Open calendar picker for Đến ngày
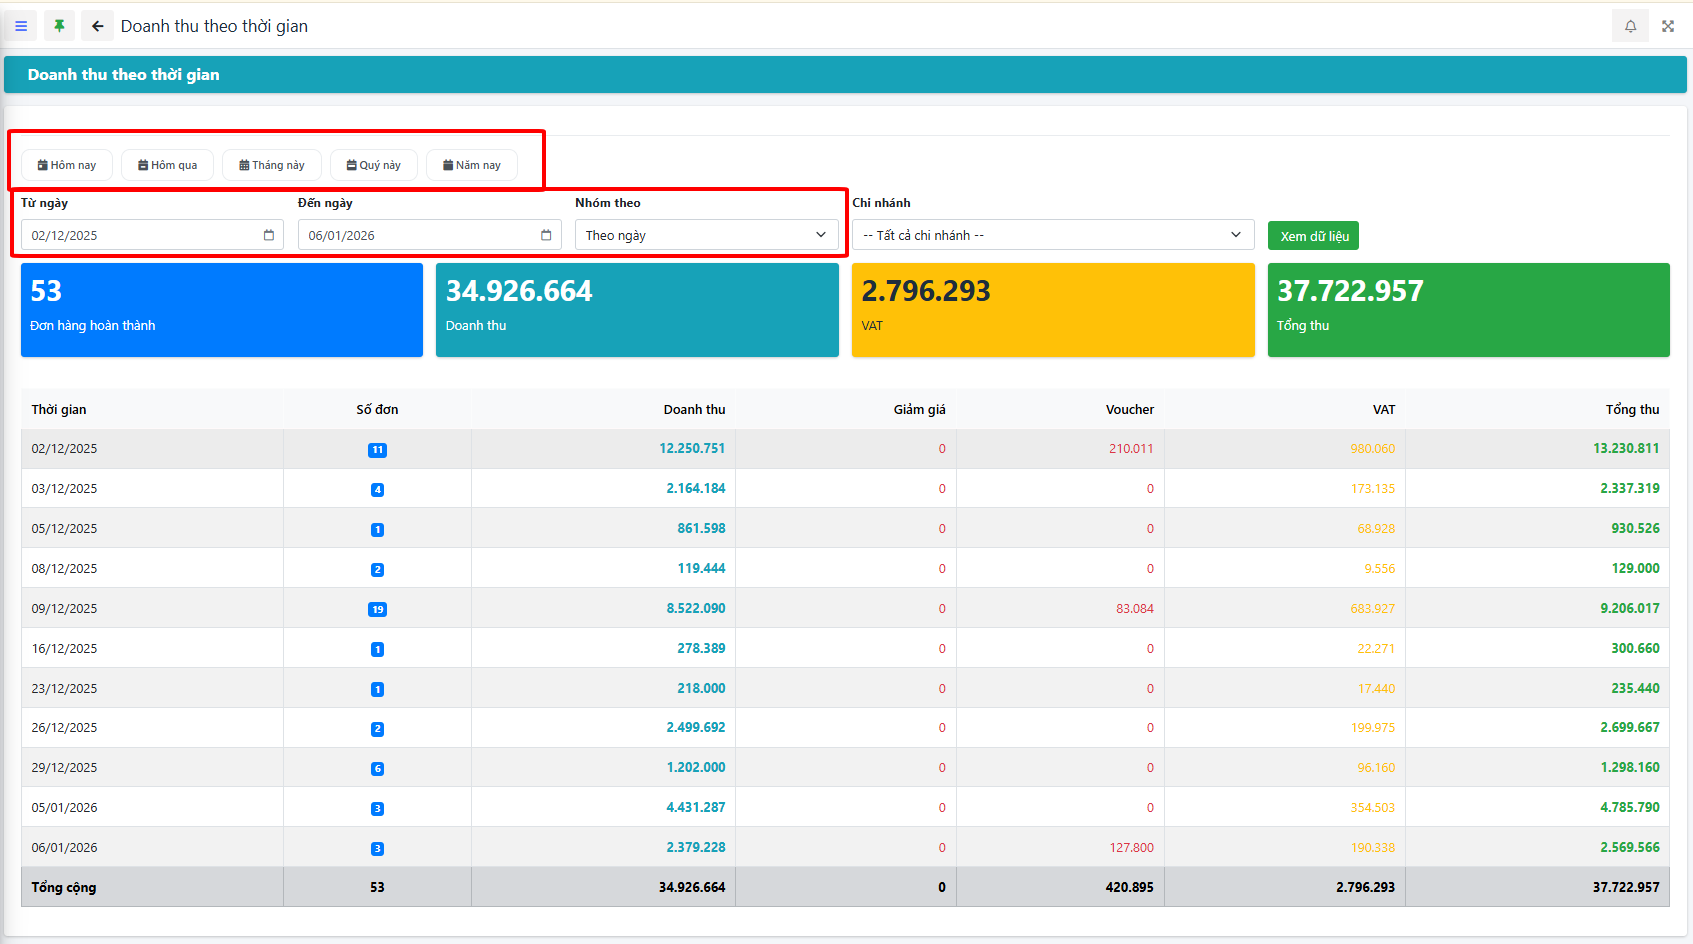The width and height of the screenshot is (1693, 944). 546,235
